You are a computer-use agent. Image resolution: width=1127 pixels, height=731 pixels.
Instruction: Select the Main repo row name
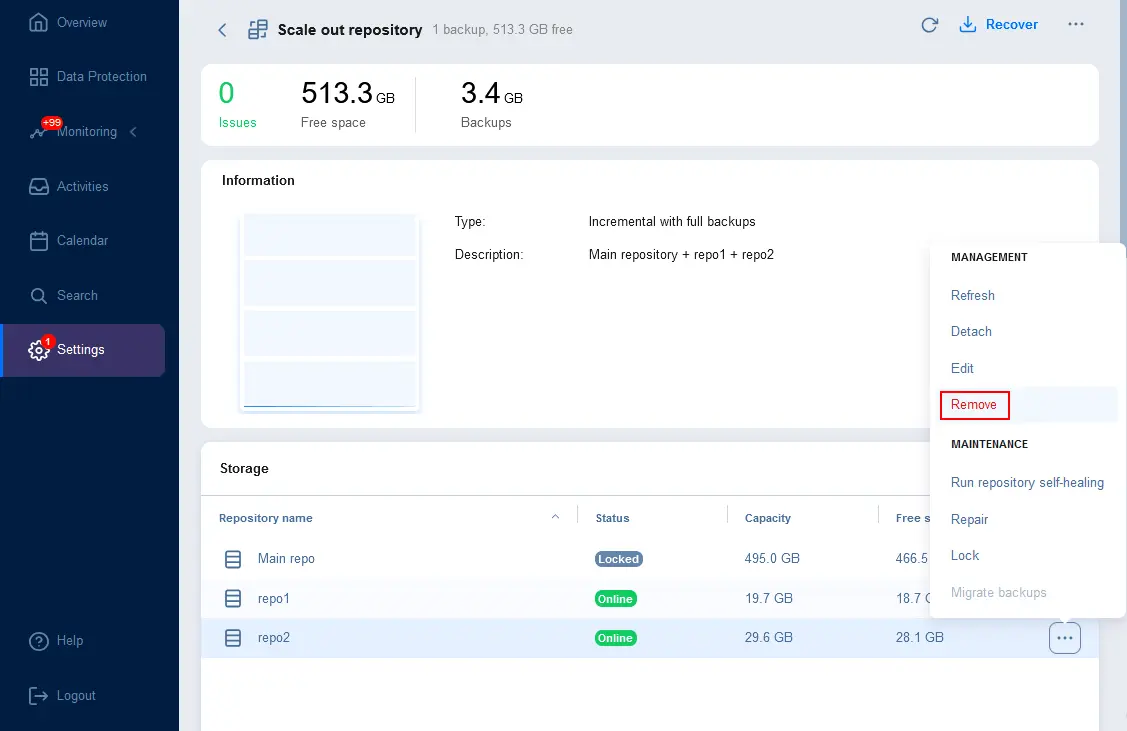[x=286, y=559]
